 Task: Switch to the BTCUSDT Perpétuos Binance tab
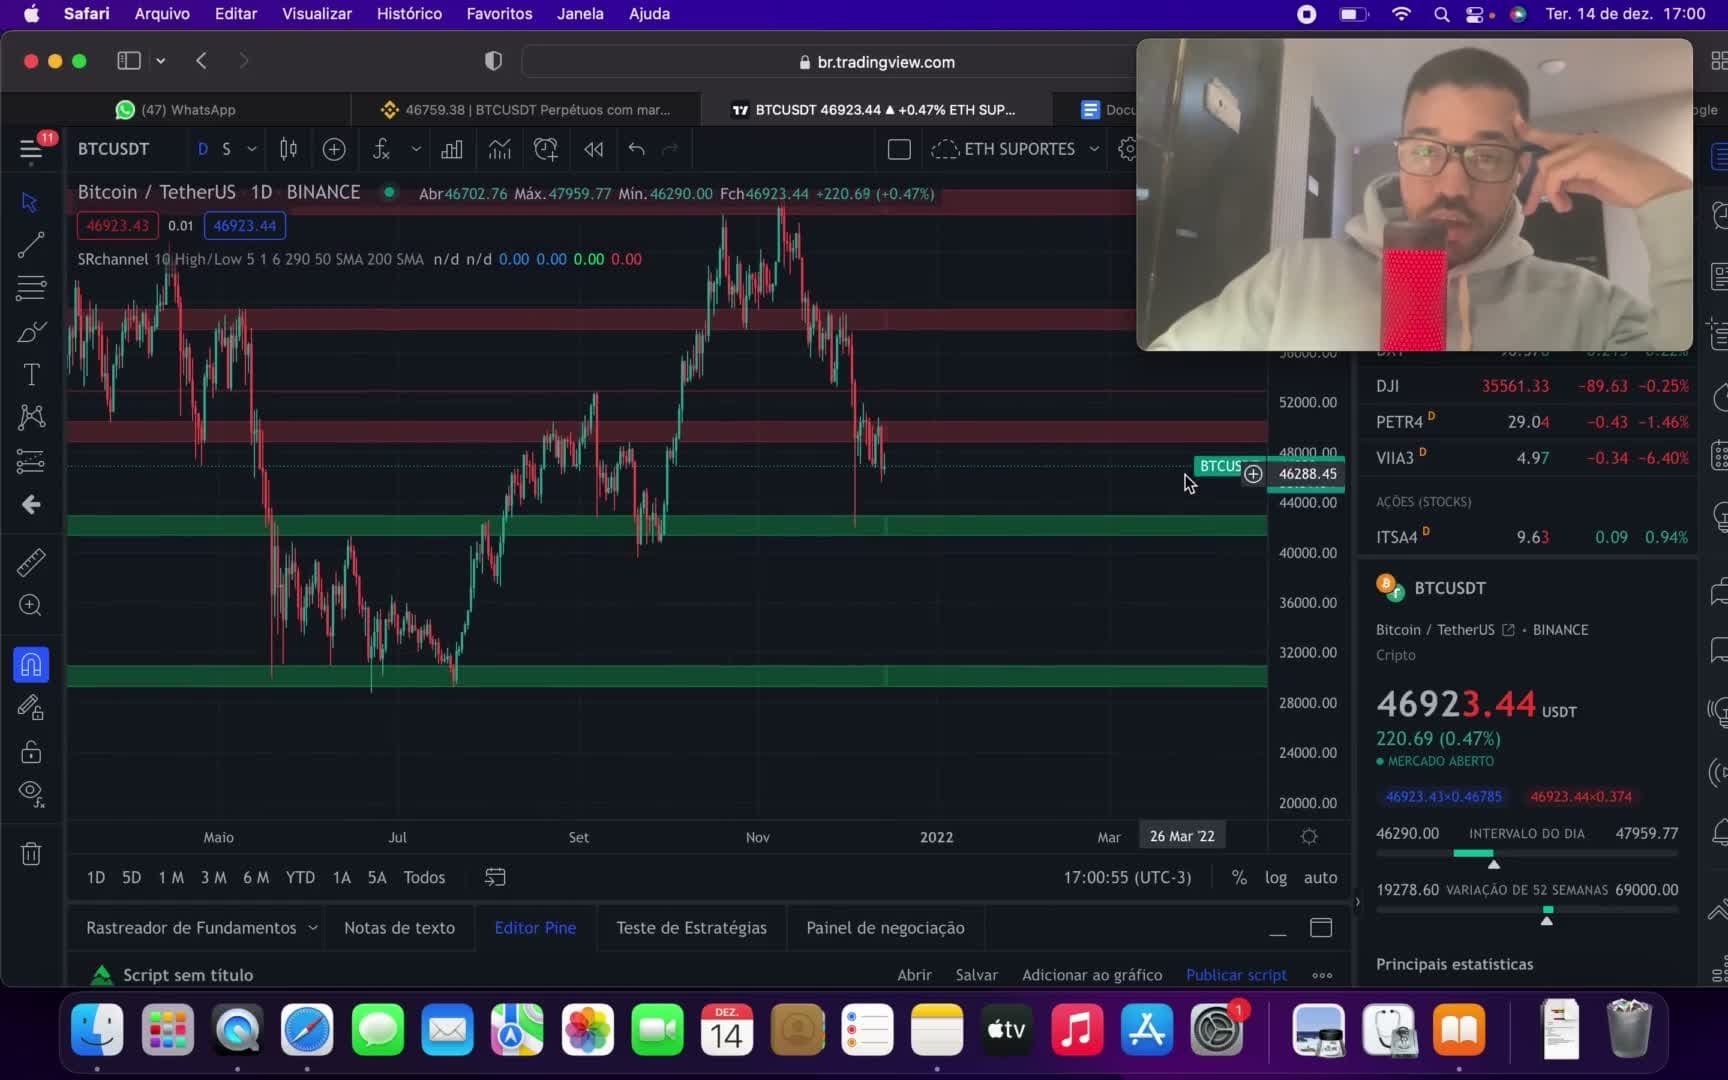pyautogui.click(x=526, y=110)
